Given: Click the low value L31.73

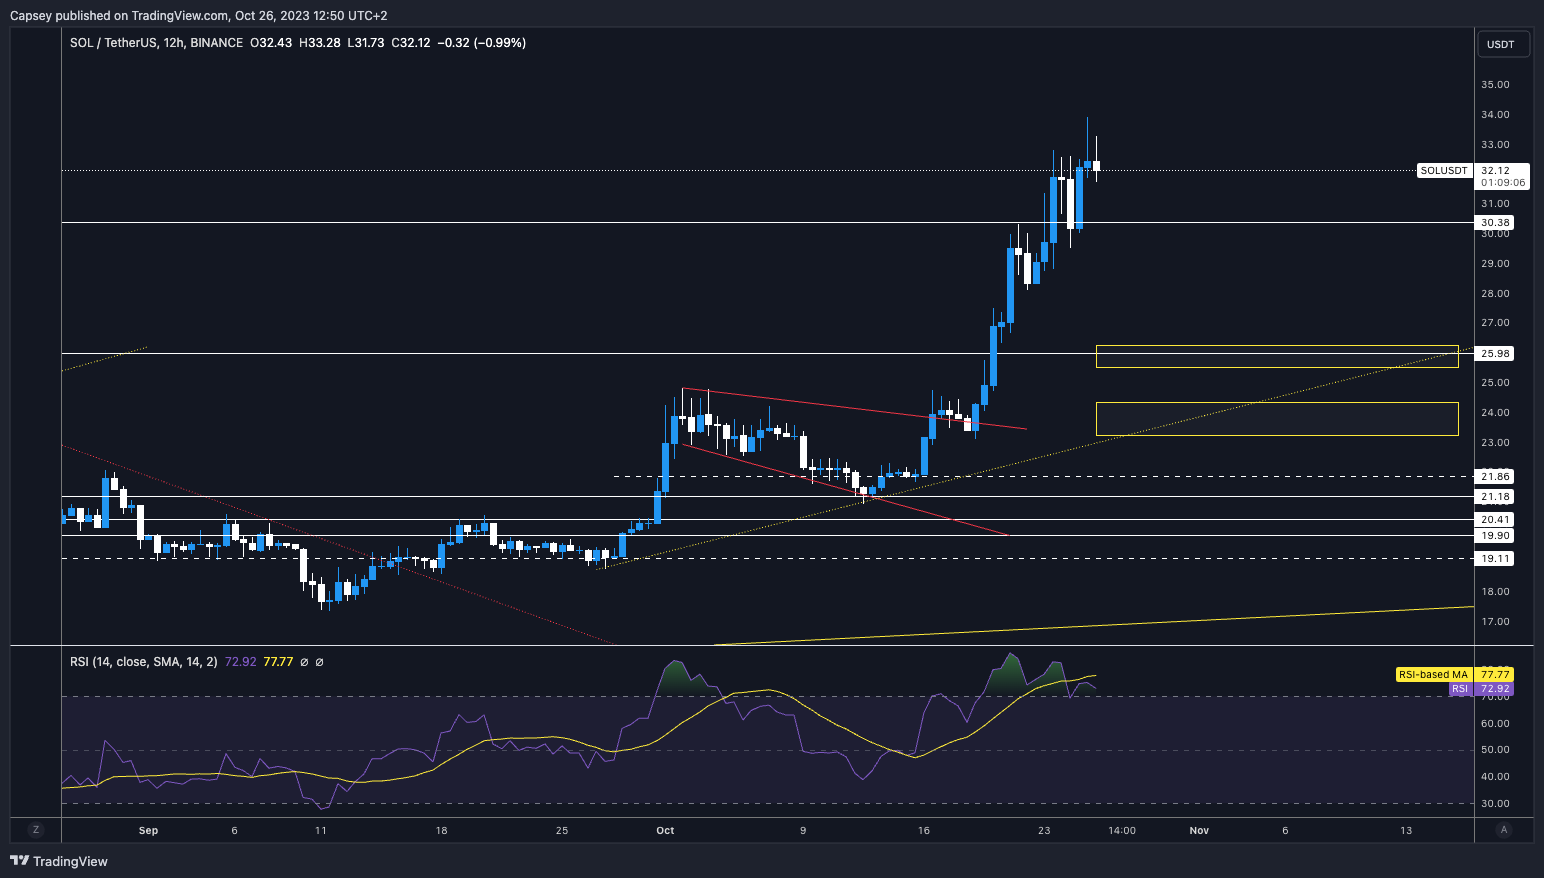Looking at the screenshot, I should tap(366, 43).
